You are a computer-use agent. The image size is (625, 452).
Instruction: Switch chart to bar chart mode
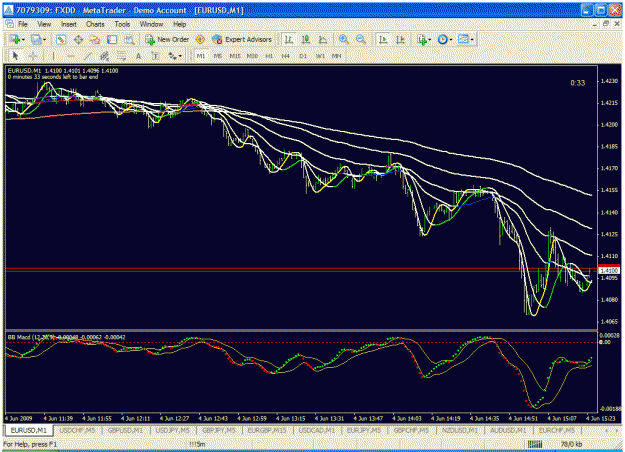pyautogui.click(x=289, y=39)
